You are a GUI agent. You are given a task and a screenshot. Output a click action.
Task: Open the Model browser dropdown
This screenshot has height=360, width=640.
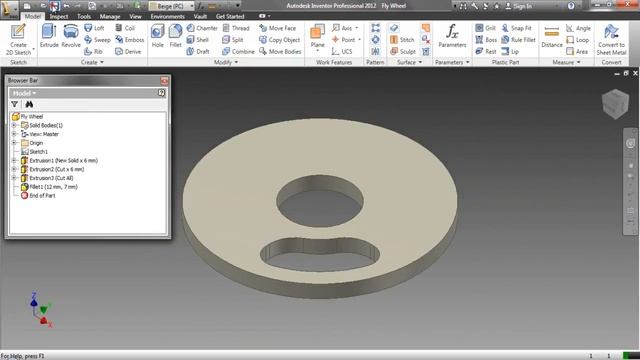tap(24, 93)
